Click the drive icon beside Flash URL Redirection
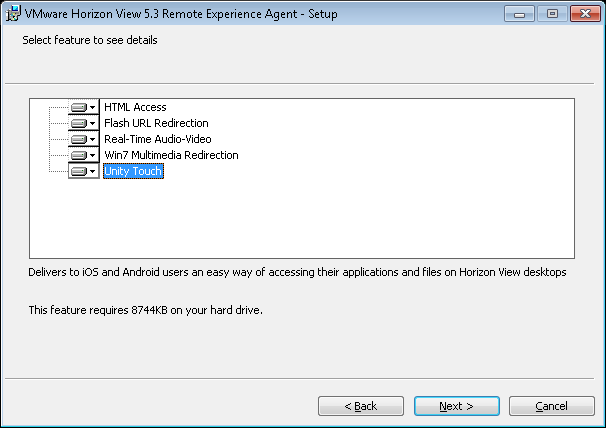606x428 pixels. click(79, 123)
